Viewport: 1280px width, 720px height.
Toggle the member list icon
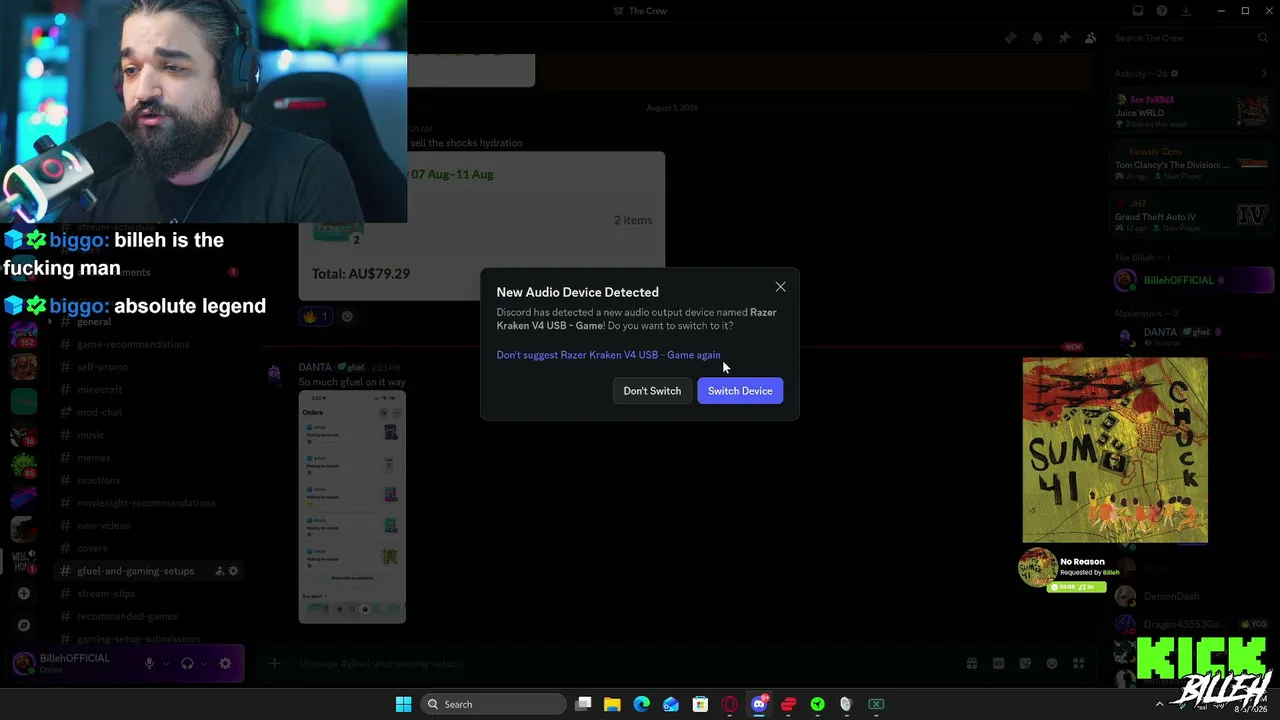tap(1090, 38)
